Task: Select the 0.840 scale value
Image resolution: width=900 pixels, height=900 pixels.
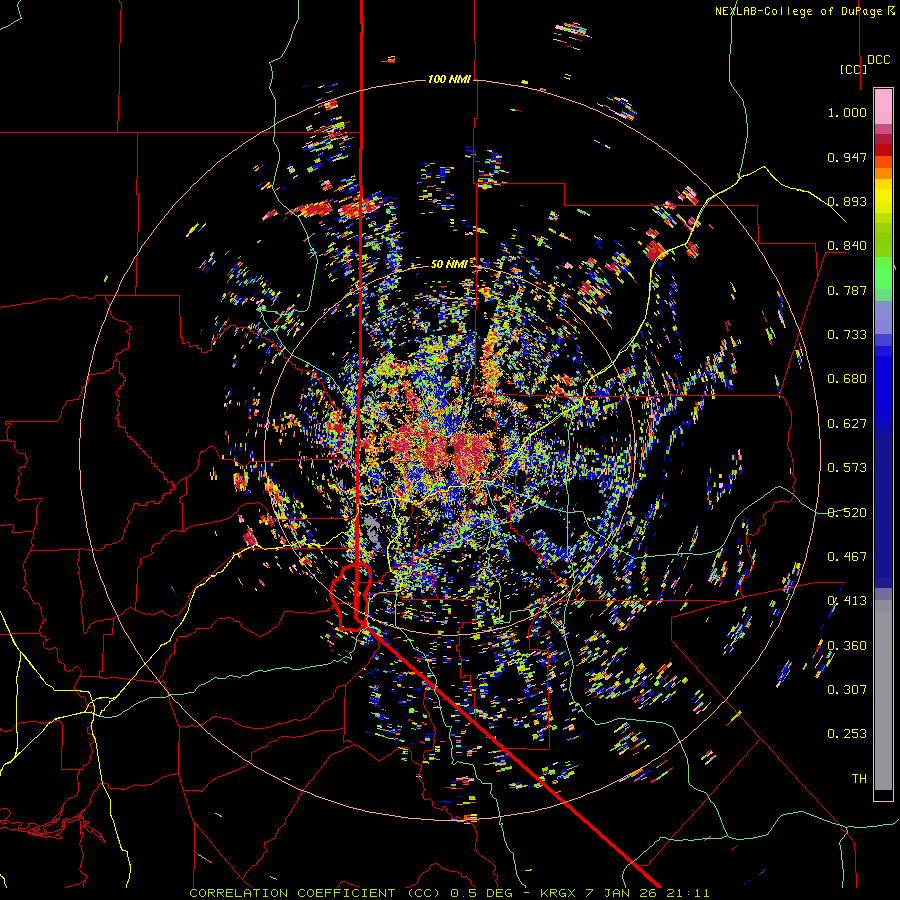Action: point(847,246)
